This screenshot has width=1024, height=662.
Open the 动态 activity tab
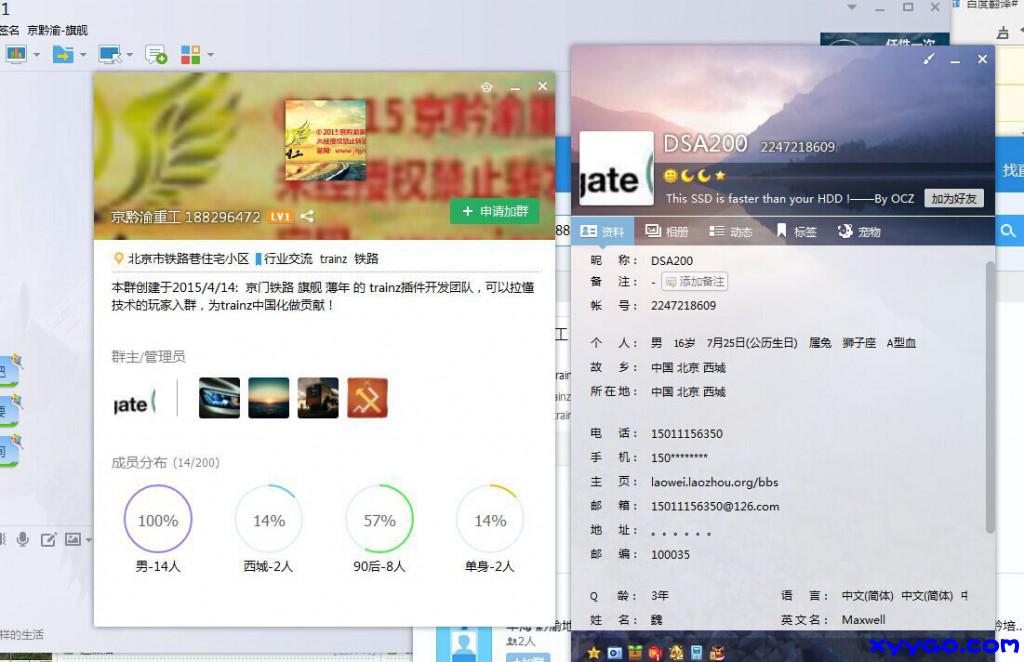(731, 231)
